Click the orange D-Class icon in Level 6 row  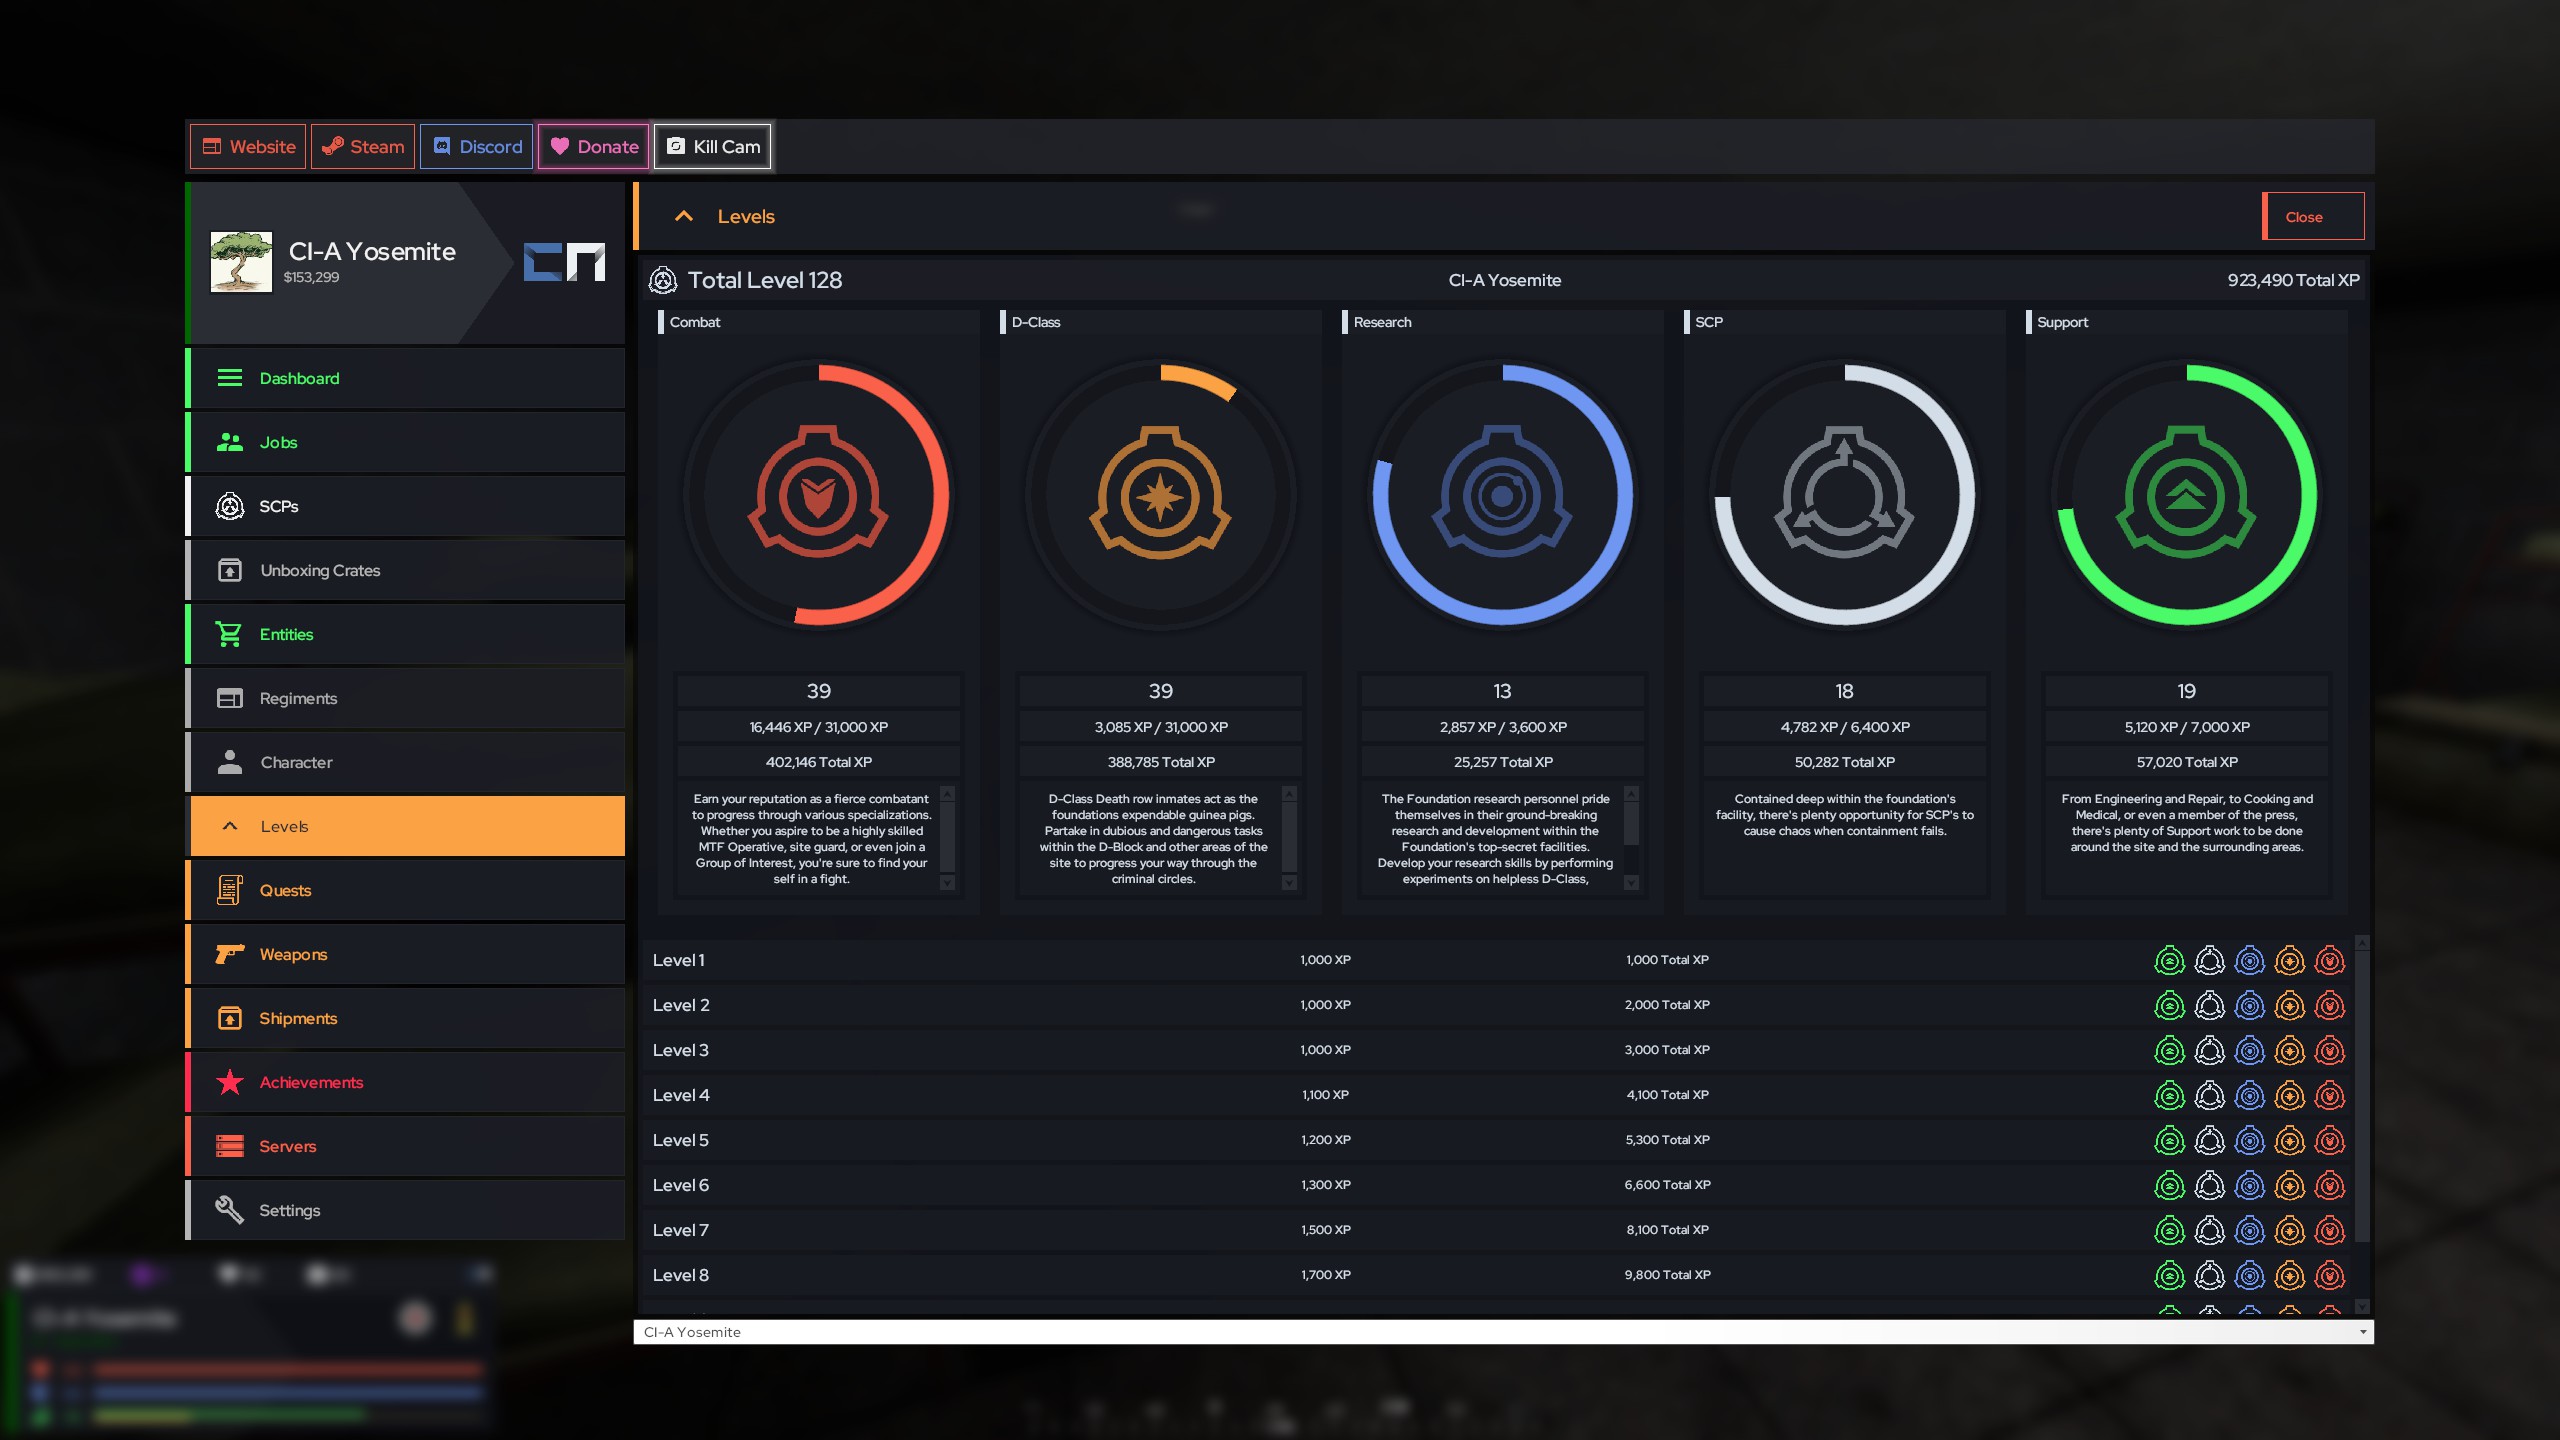point(2290,1185)
